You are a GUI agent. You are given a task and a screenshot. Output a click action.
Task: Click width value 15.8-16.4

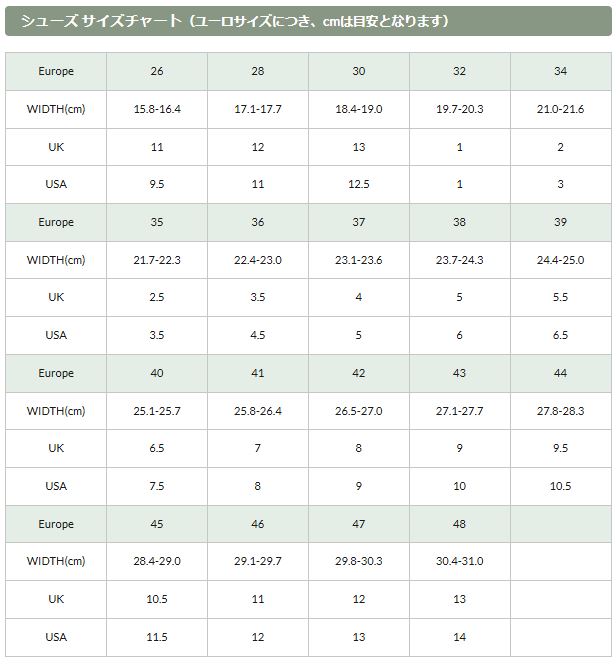(x=157, y=109)
